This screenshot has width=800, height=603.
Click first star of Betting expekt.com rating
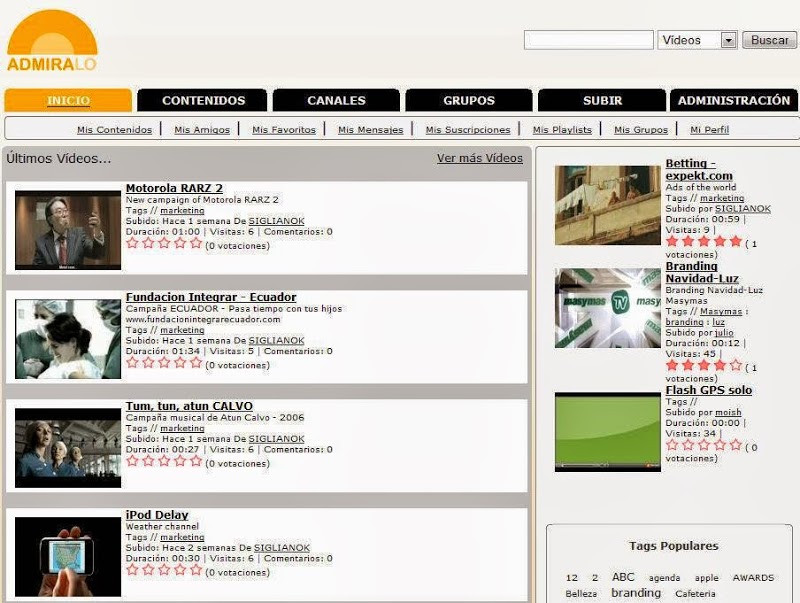672,241
